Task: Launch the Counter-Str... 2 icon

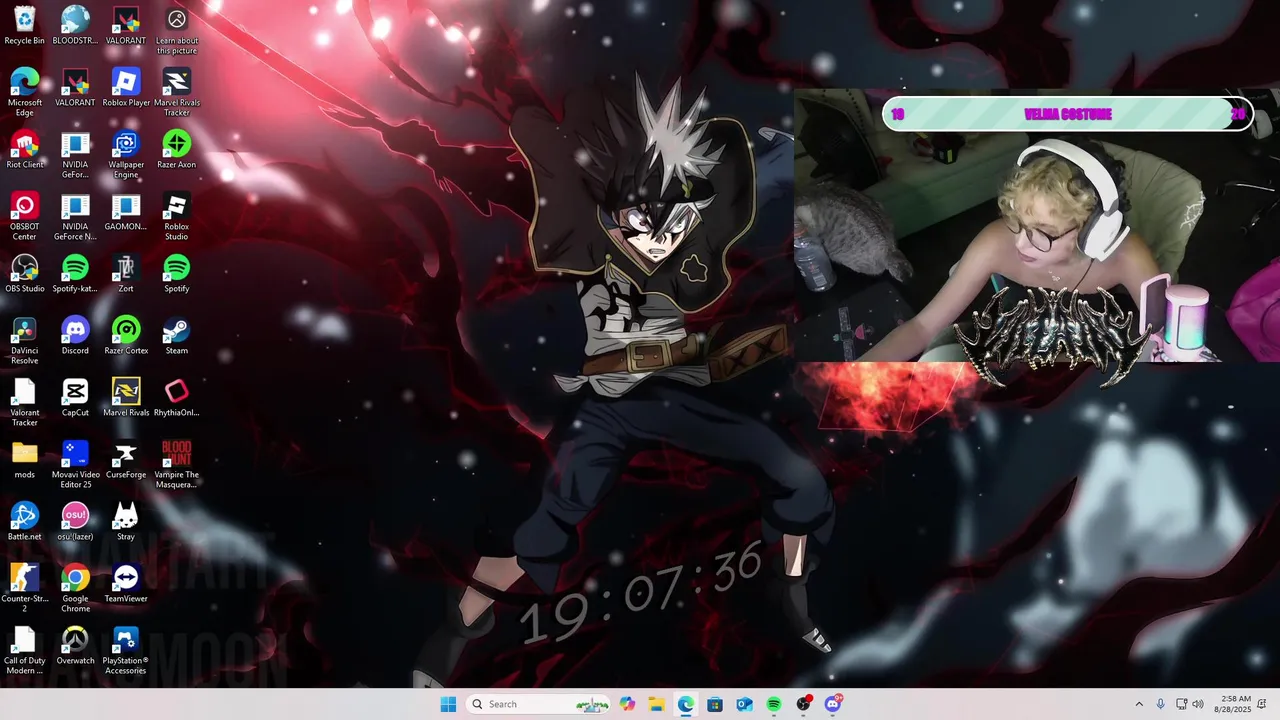Action: (24, 589)
